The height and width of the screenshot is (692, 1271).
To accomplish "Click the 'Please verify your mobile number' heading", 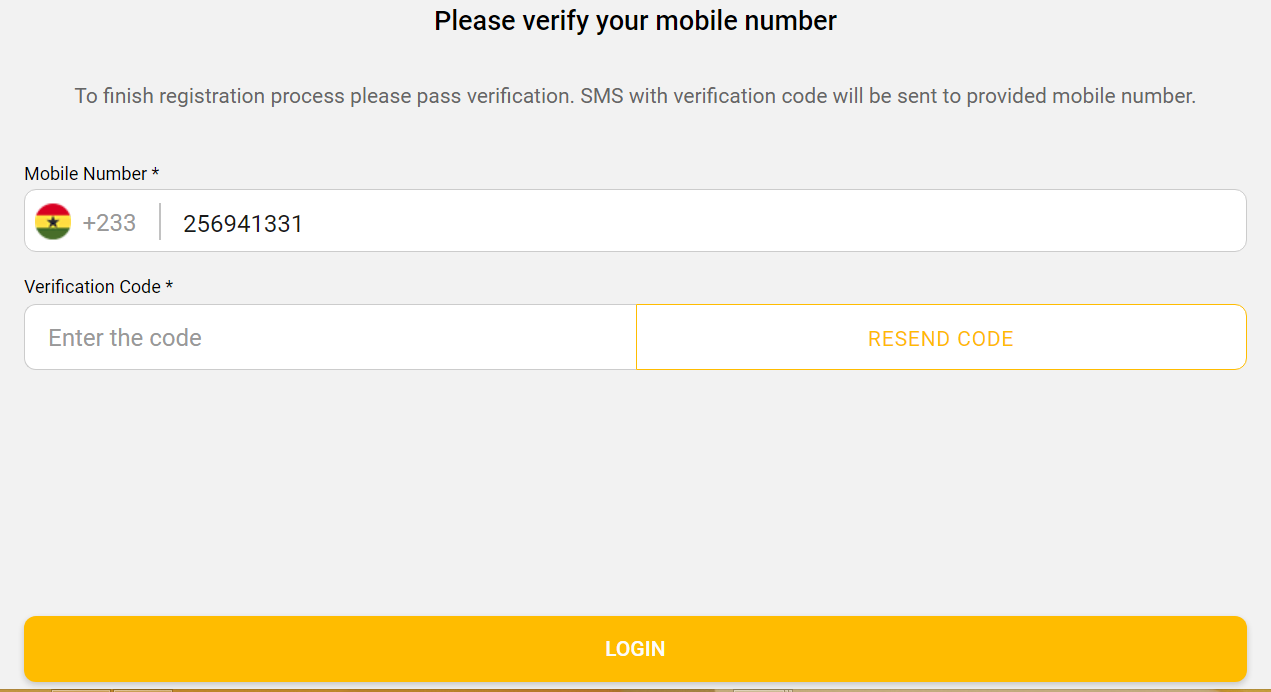I will coord(635,21).
